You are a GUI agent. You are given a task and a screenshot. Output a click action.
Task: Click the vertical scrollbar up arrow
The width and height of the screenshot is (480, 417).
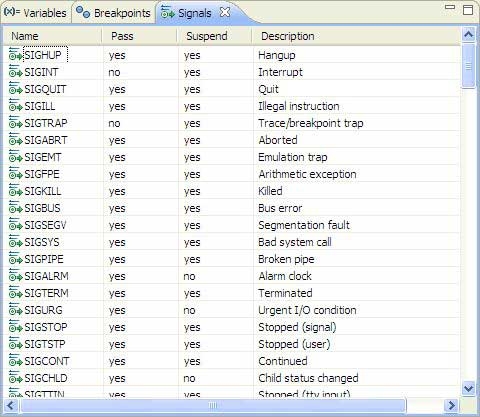tap(469, 35)
